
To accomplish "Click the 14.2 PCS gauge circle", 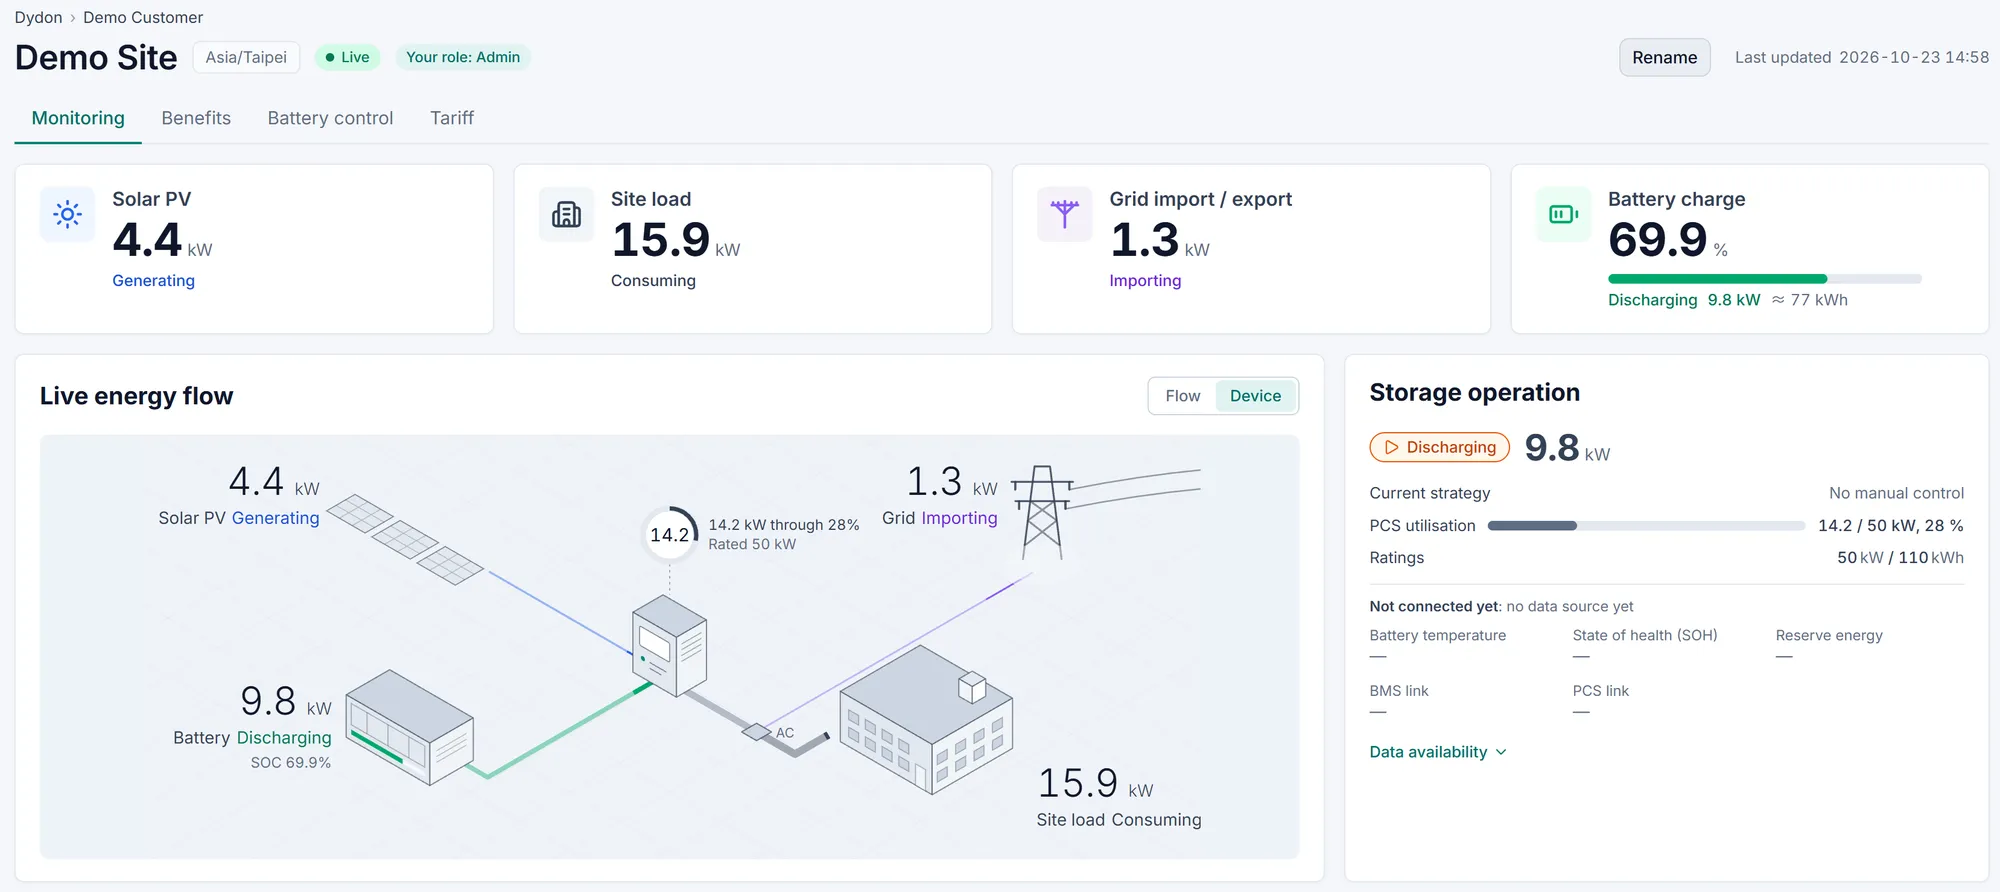I will click(x=669, y=535).
